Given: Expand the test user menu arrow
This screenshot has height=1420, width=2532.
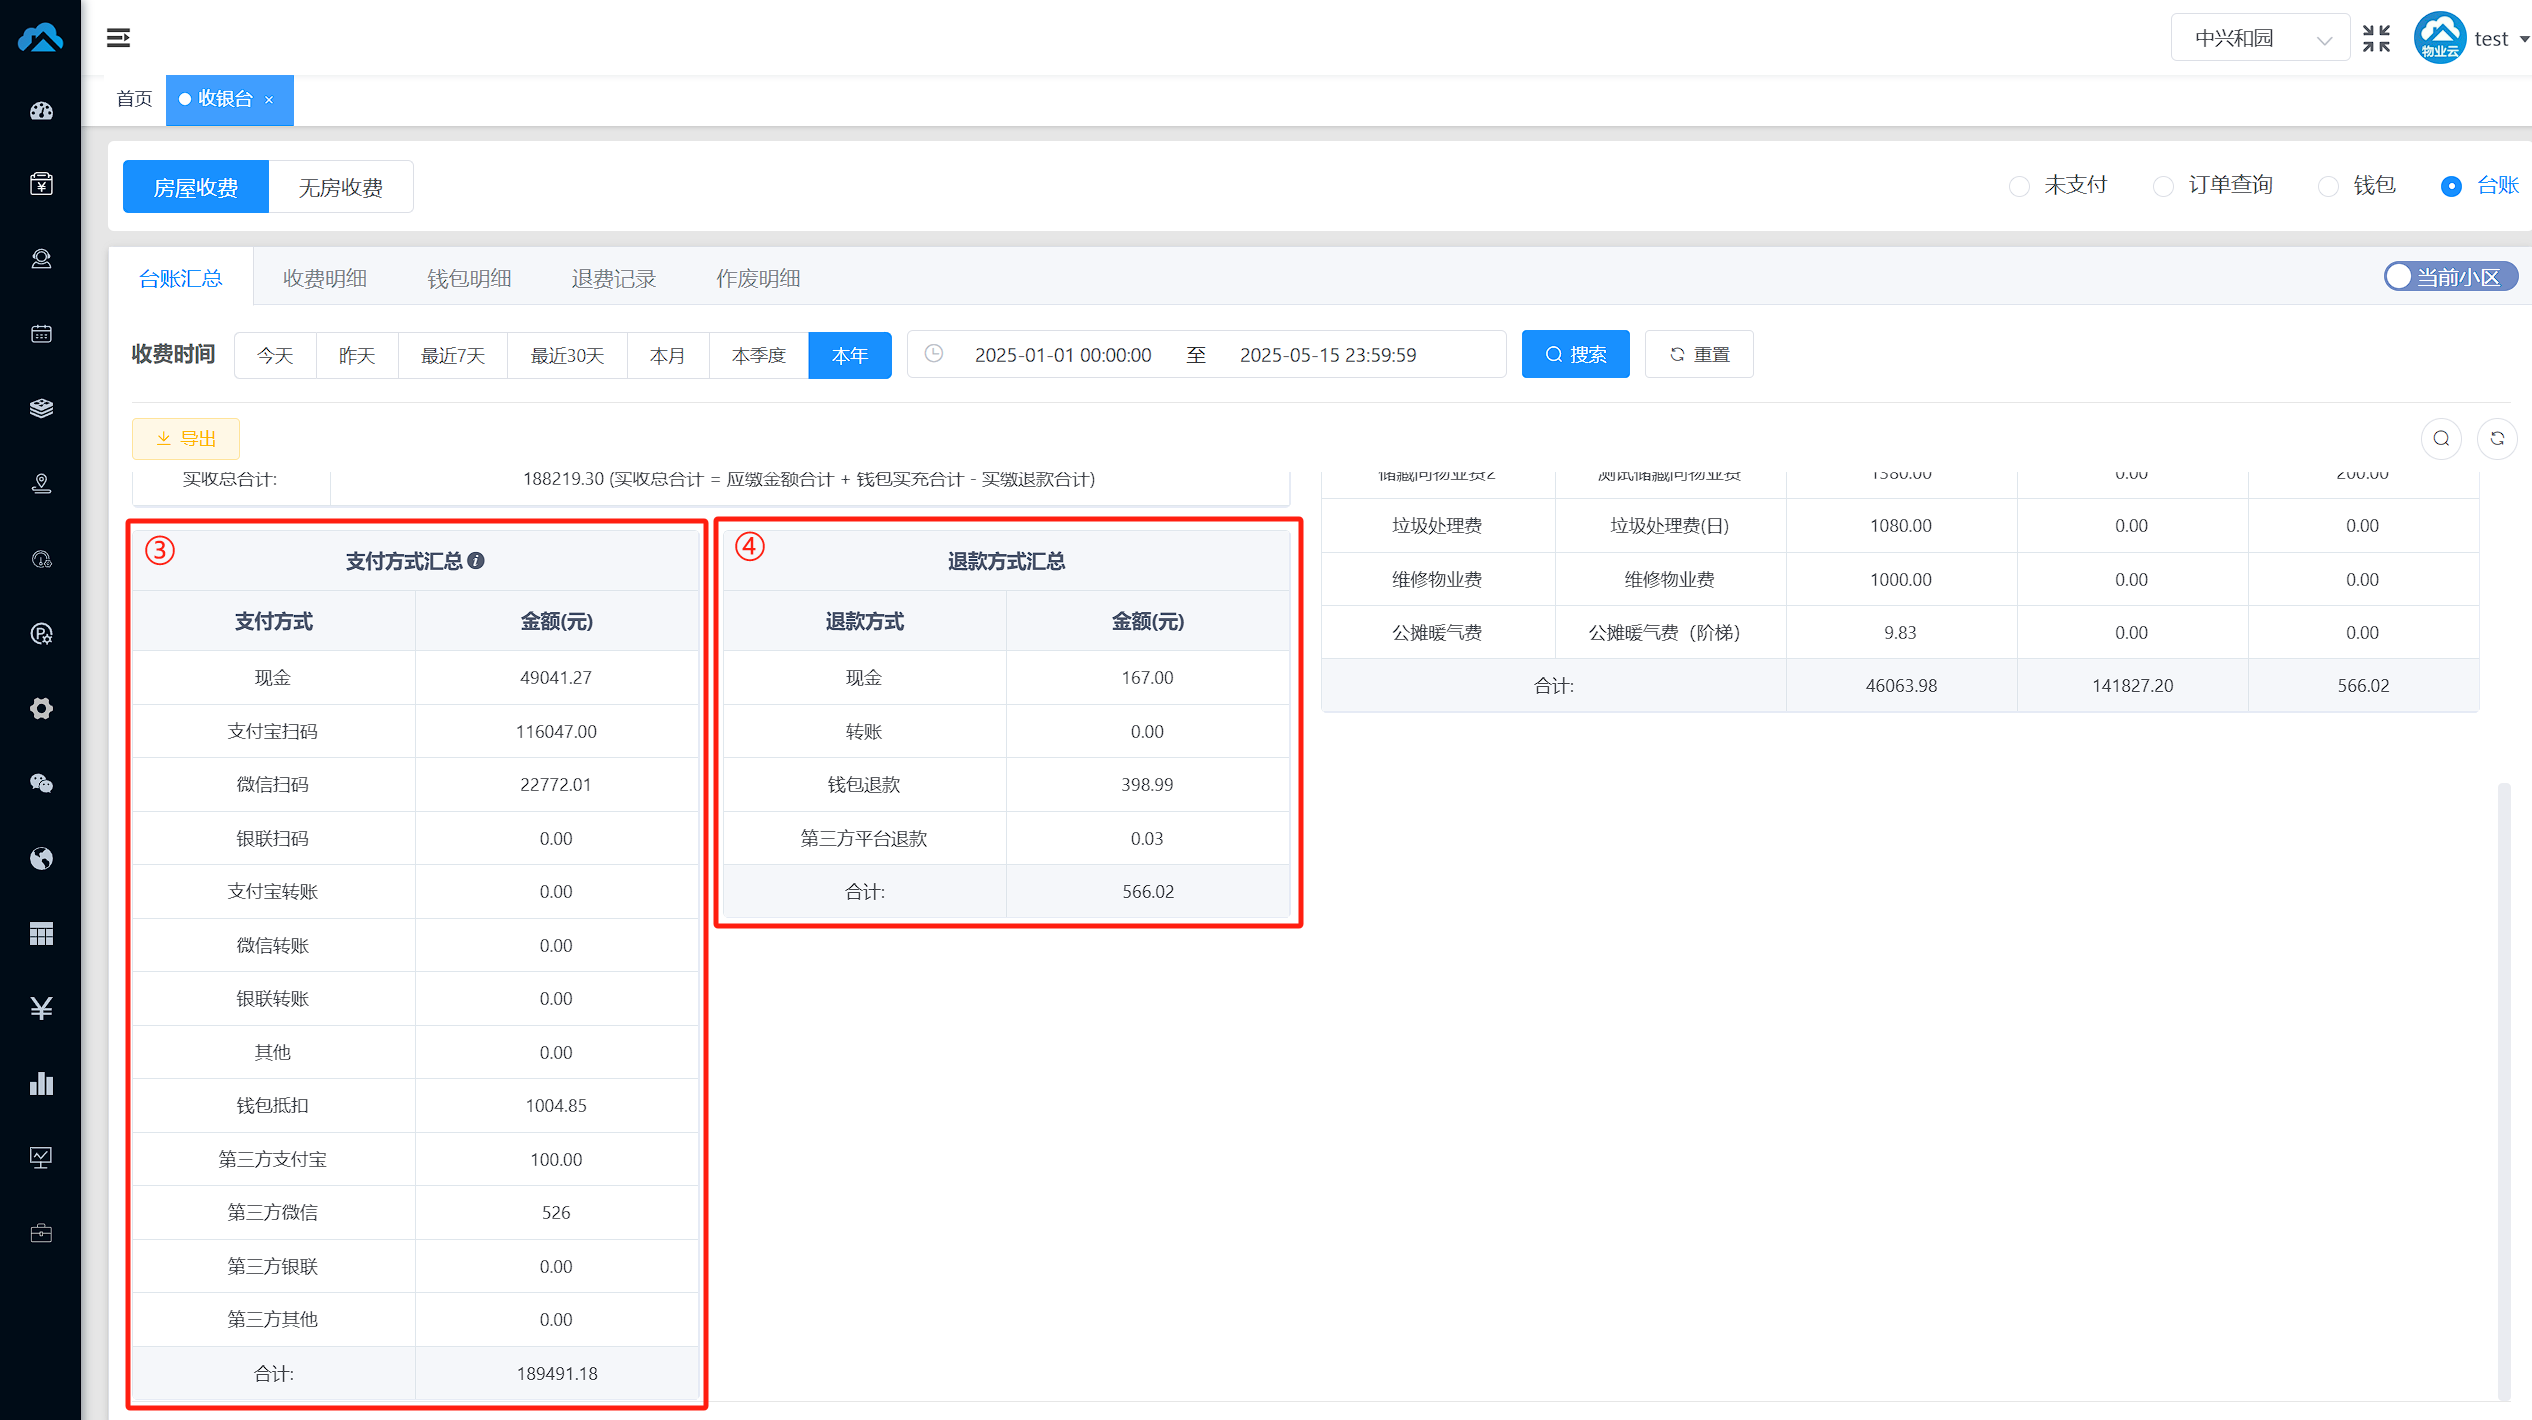Looking at the screenshot, I should tap(2524, 39).
